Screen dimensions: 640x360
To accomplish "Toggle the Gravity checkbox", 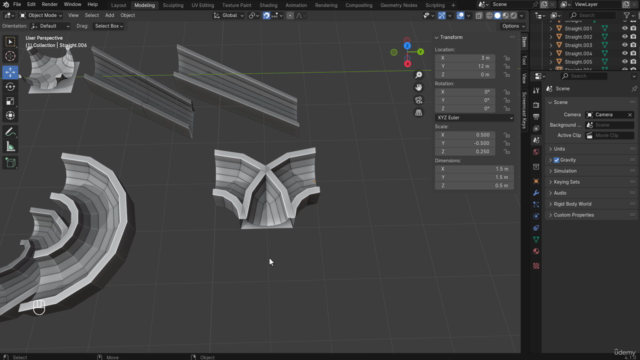I will (x=556, y=160).
